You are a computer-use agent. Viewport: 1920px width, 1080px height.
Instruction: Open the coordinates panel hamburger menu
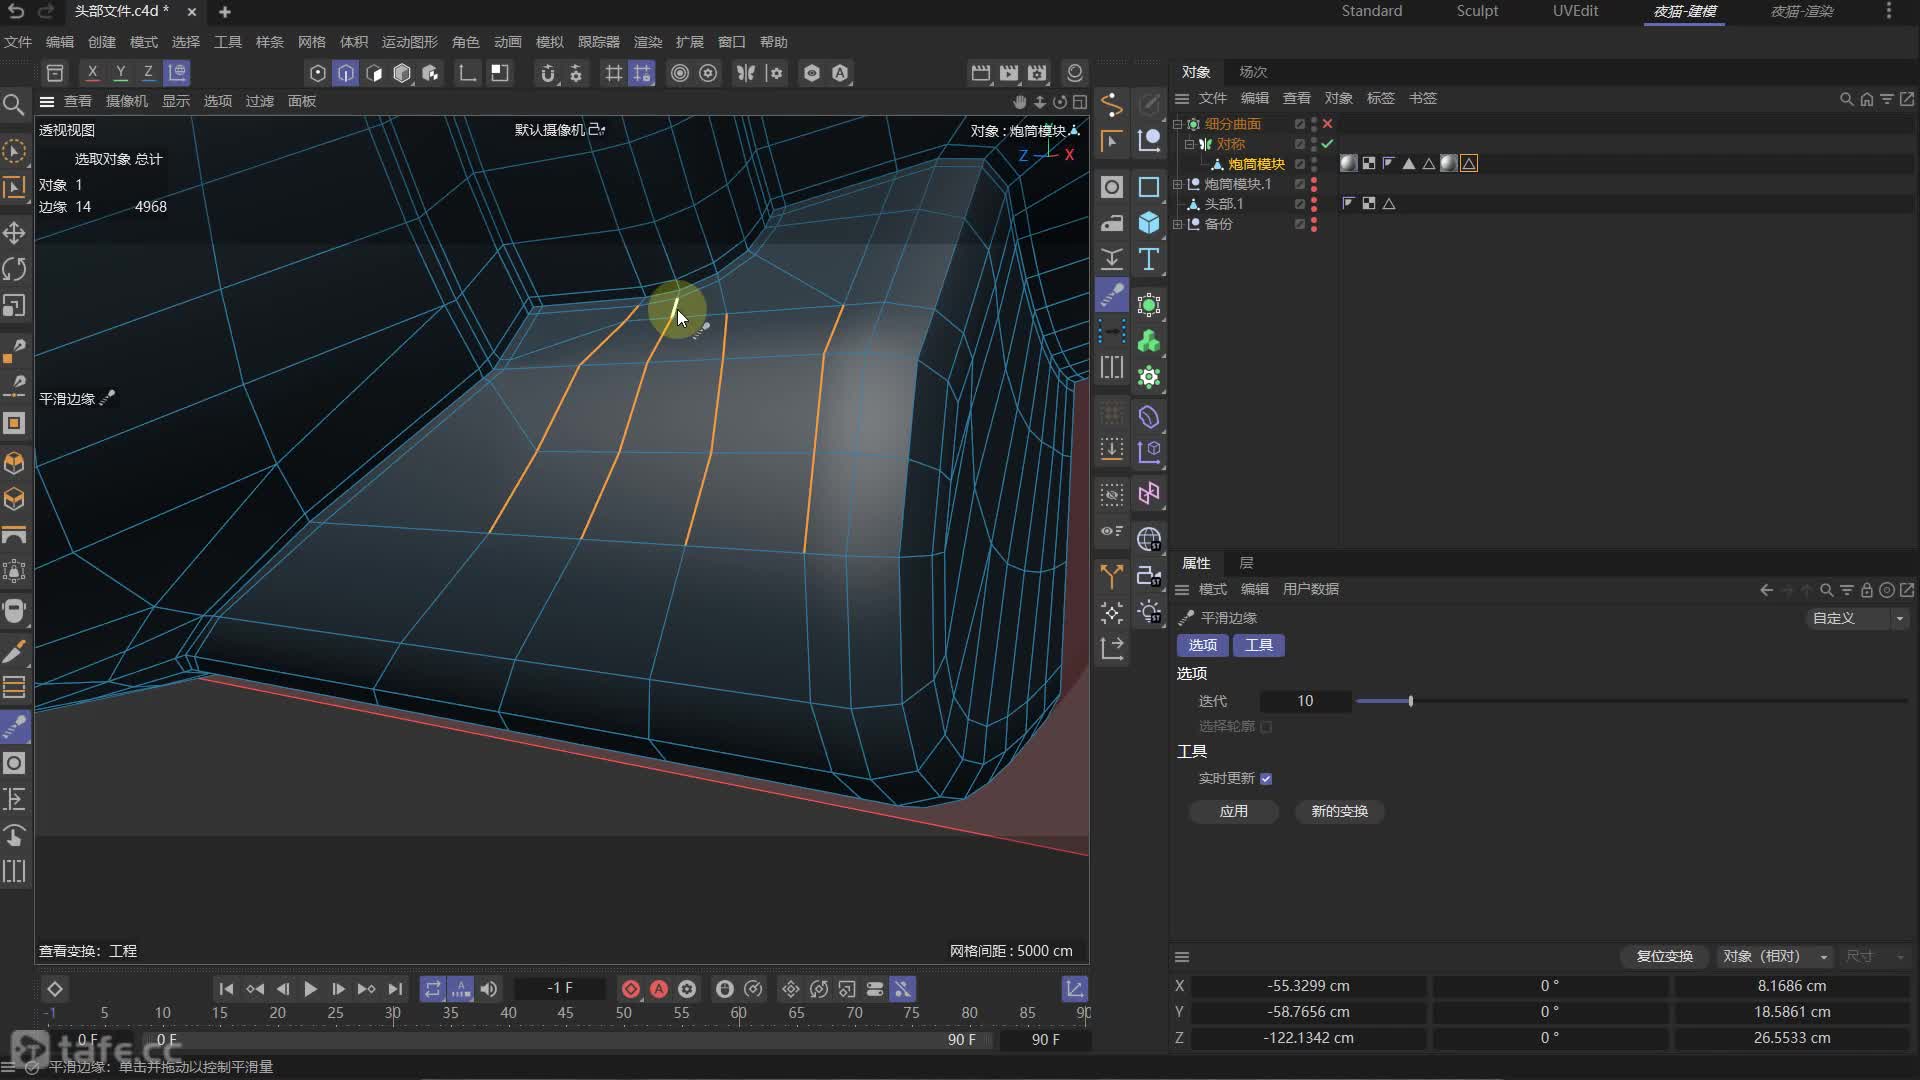(1181, 957)
